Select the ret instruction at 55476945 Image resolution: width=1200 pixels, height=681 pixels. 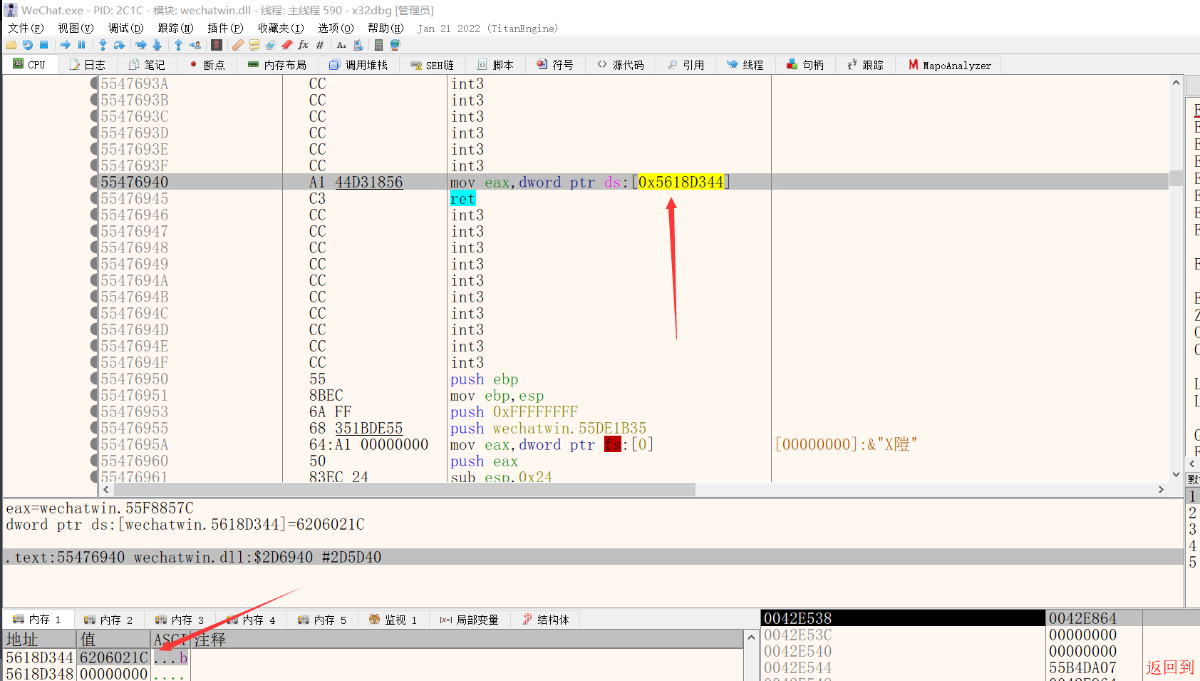462,198
